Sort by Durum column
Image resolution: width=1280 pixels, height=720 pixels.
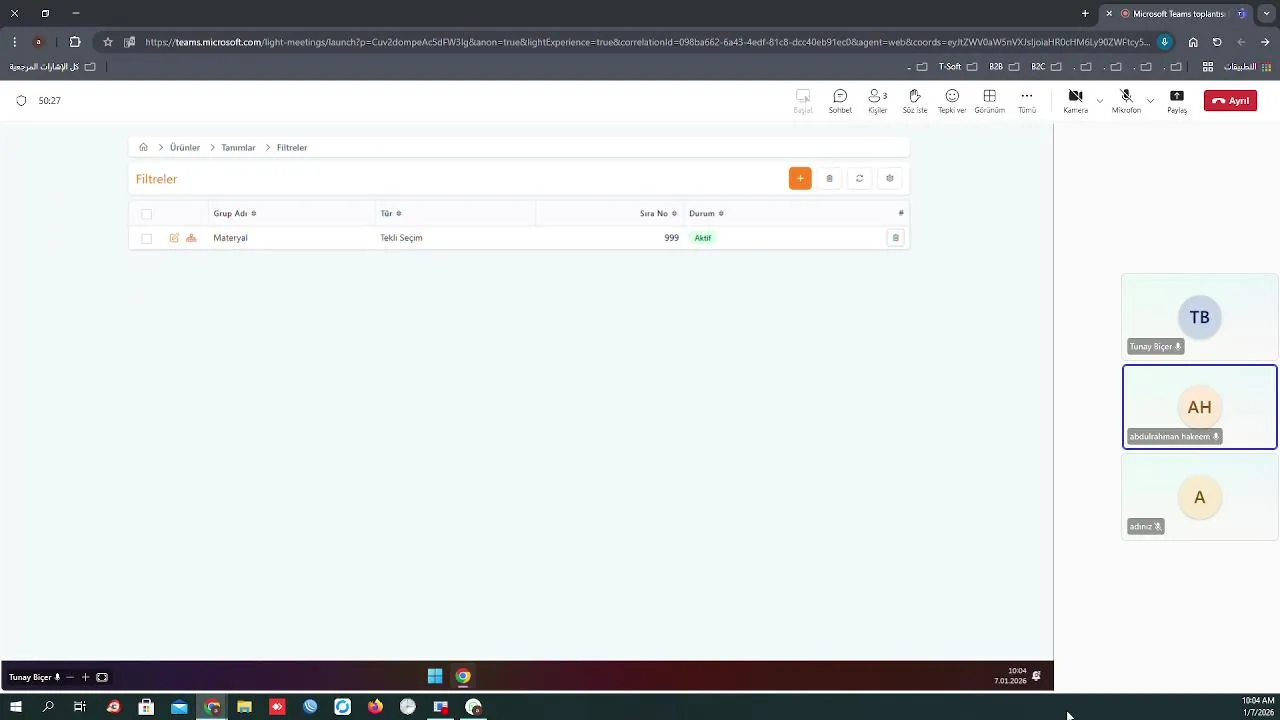point(706,214)
